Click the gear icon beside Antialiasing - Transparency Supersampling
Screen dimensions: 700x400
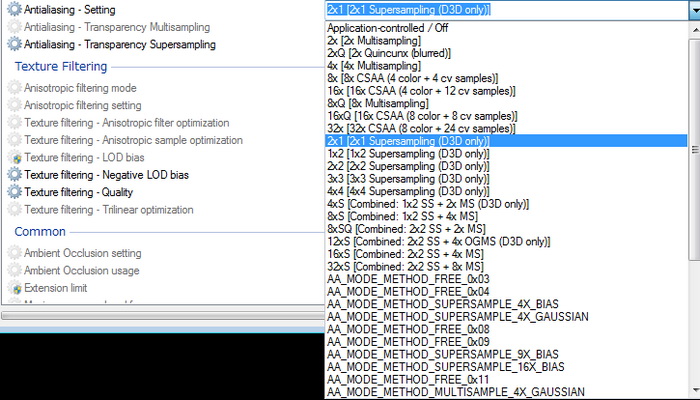point(14,44)
